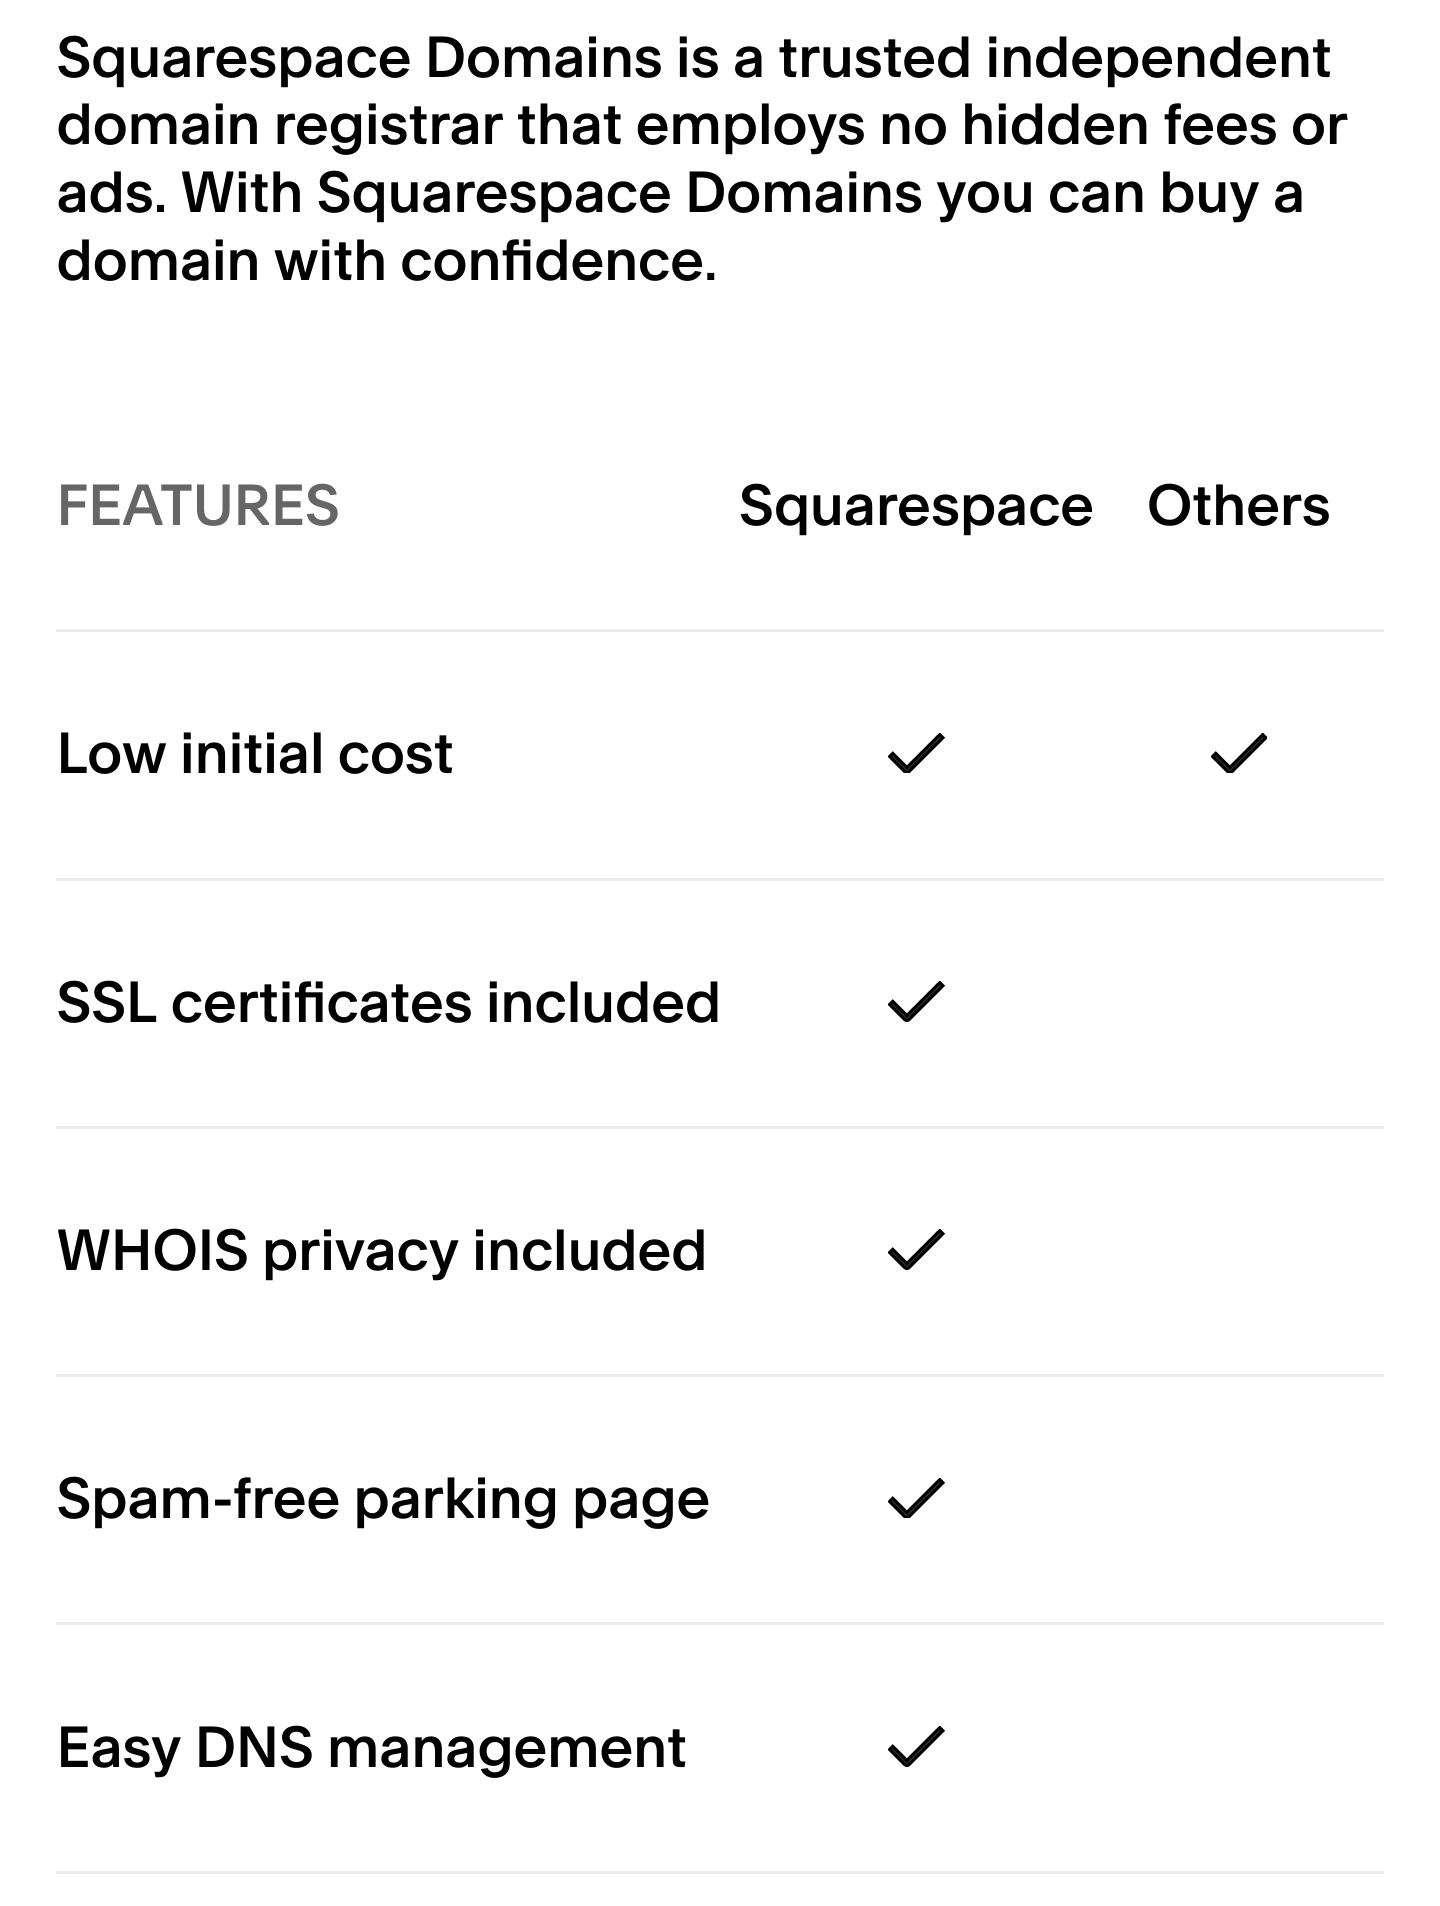The image size is (1440, 1906).
Task: Click the Spam-free parking page label
Action: tap(383, 1499)
